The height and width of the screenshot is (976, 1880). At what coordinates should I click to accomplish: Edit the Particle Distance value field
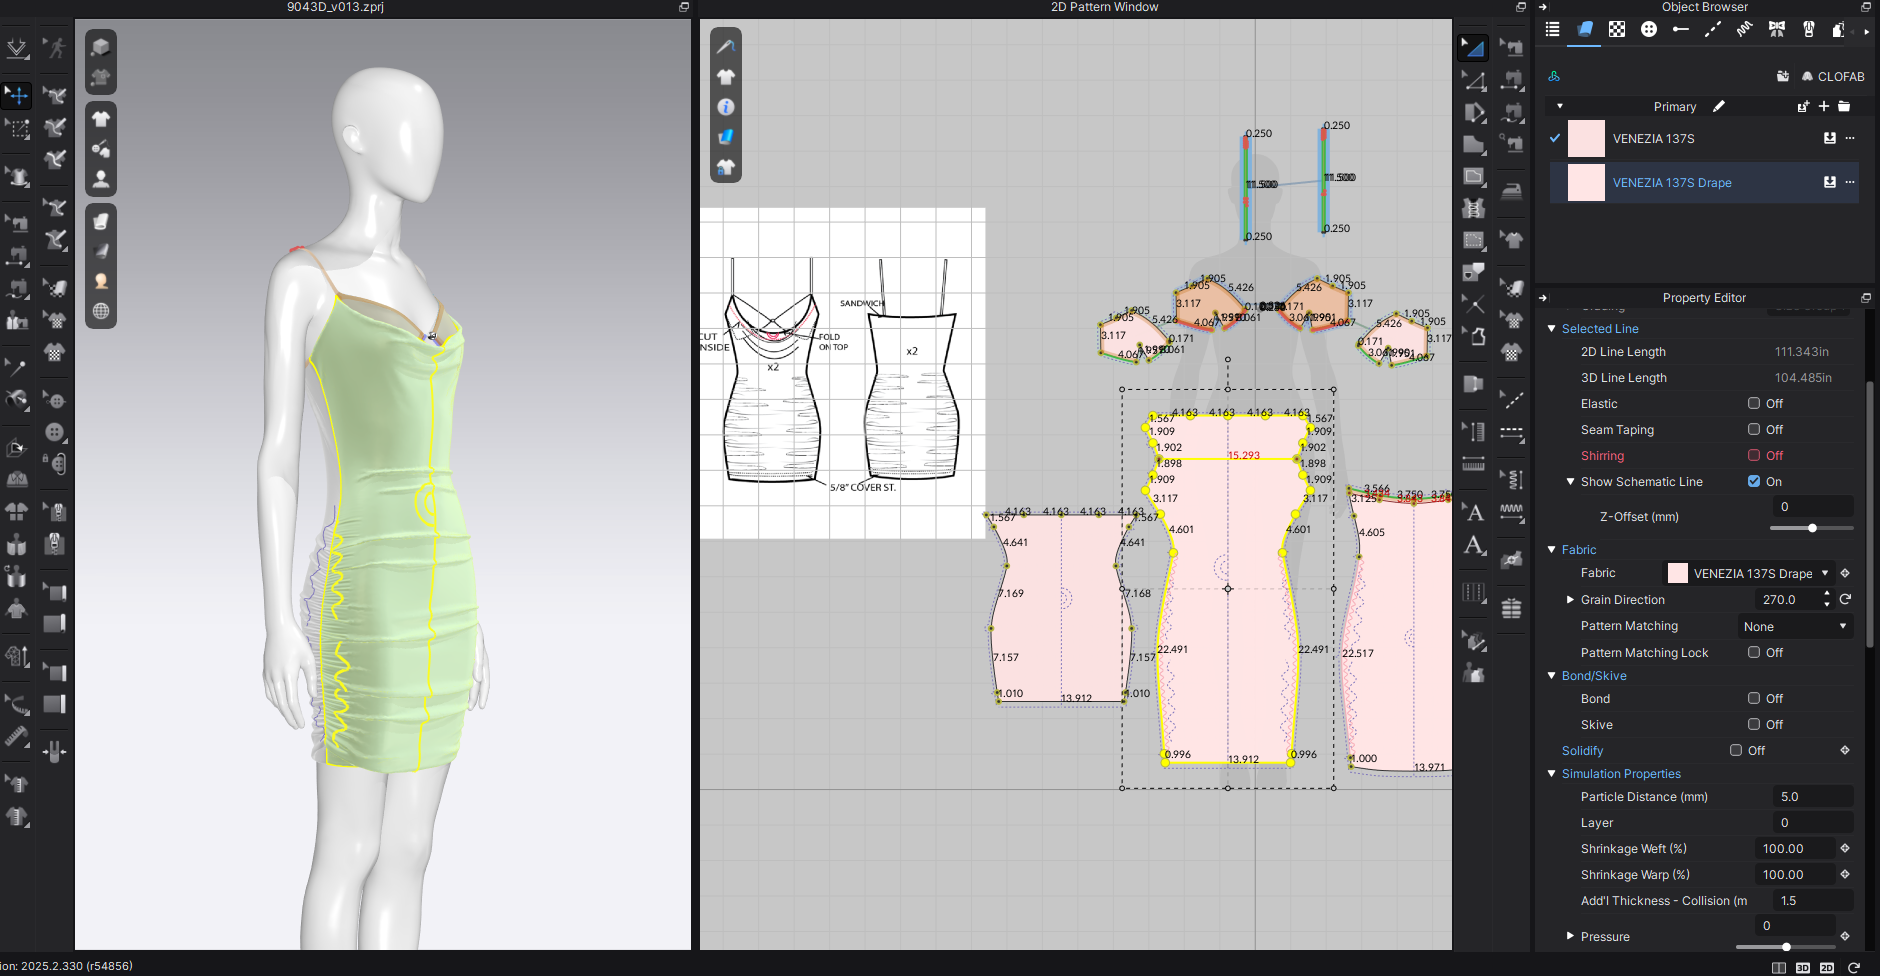(x=1814, y=797)
